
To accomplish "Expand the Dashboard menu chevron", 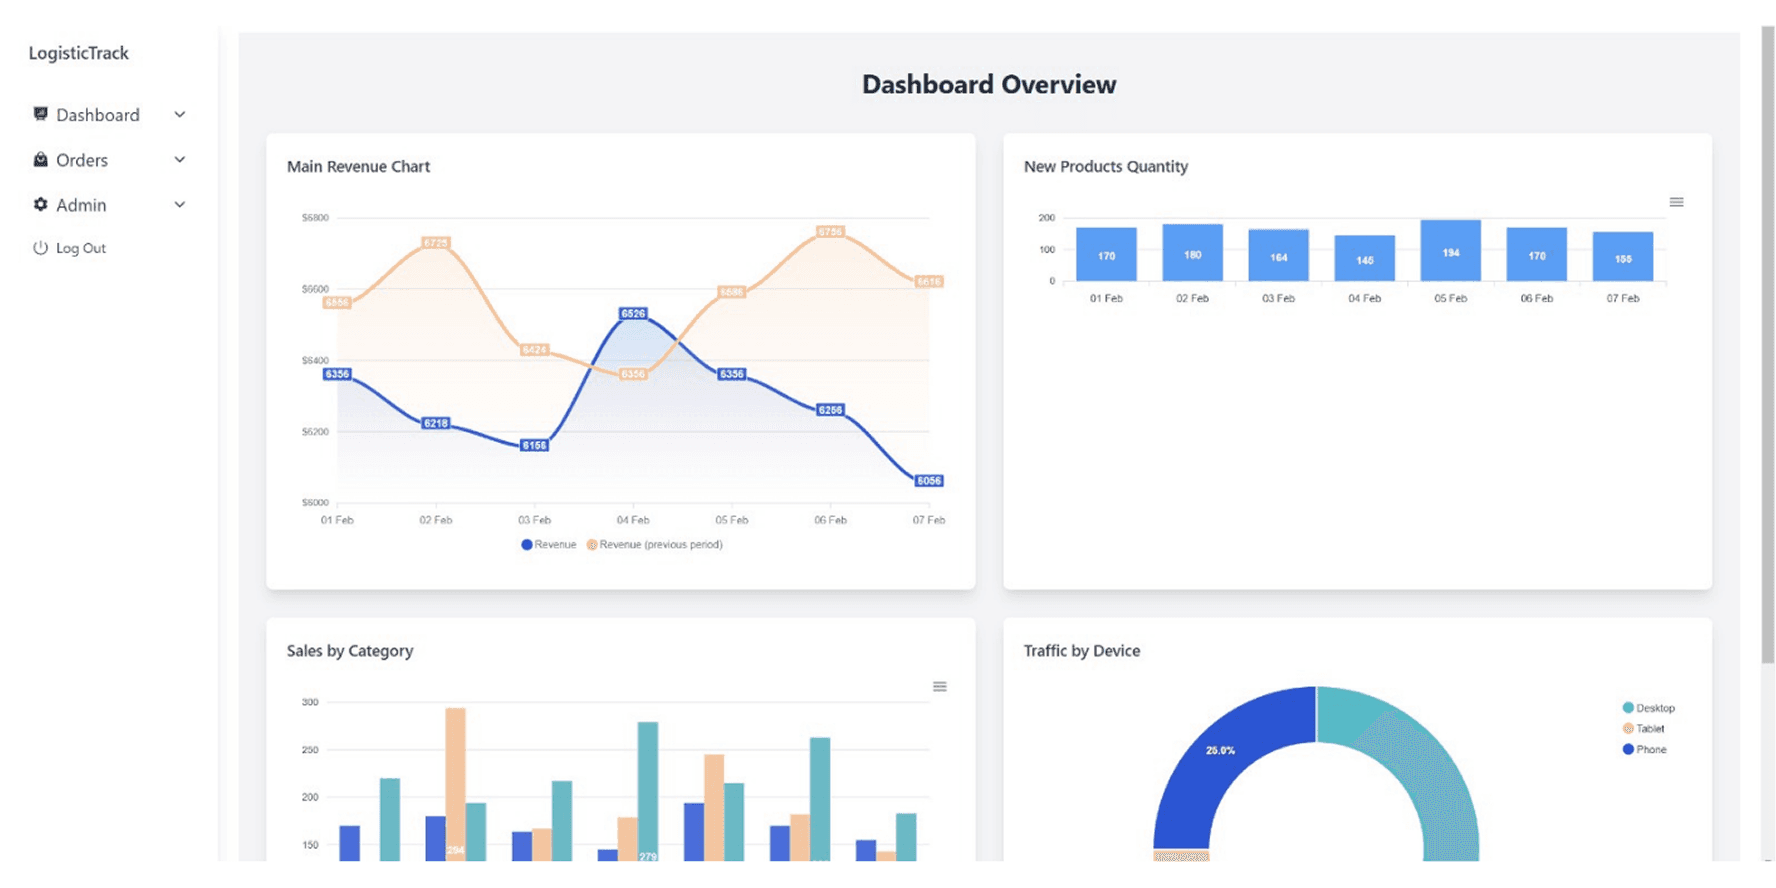I will [180, 115].
